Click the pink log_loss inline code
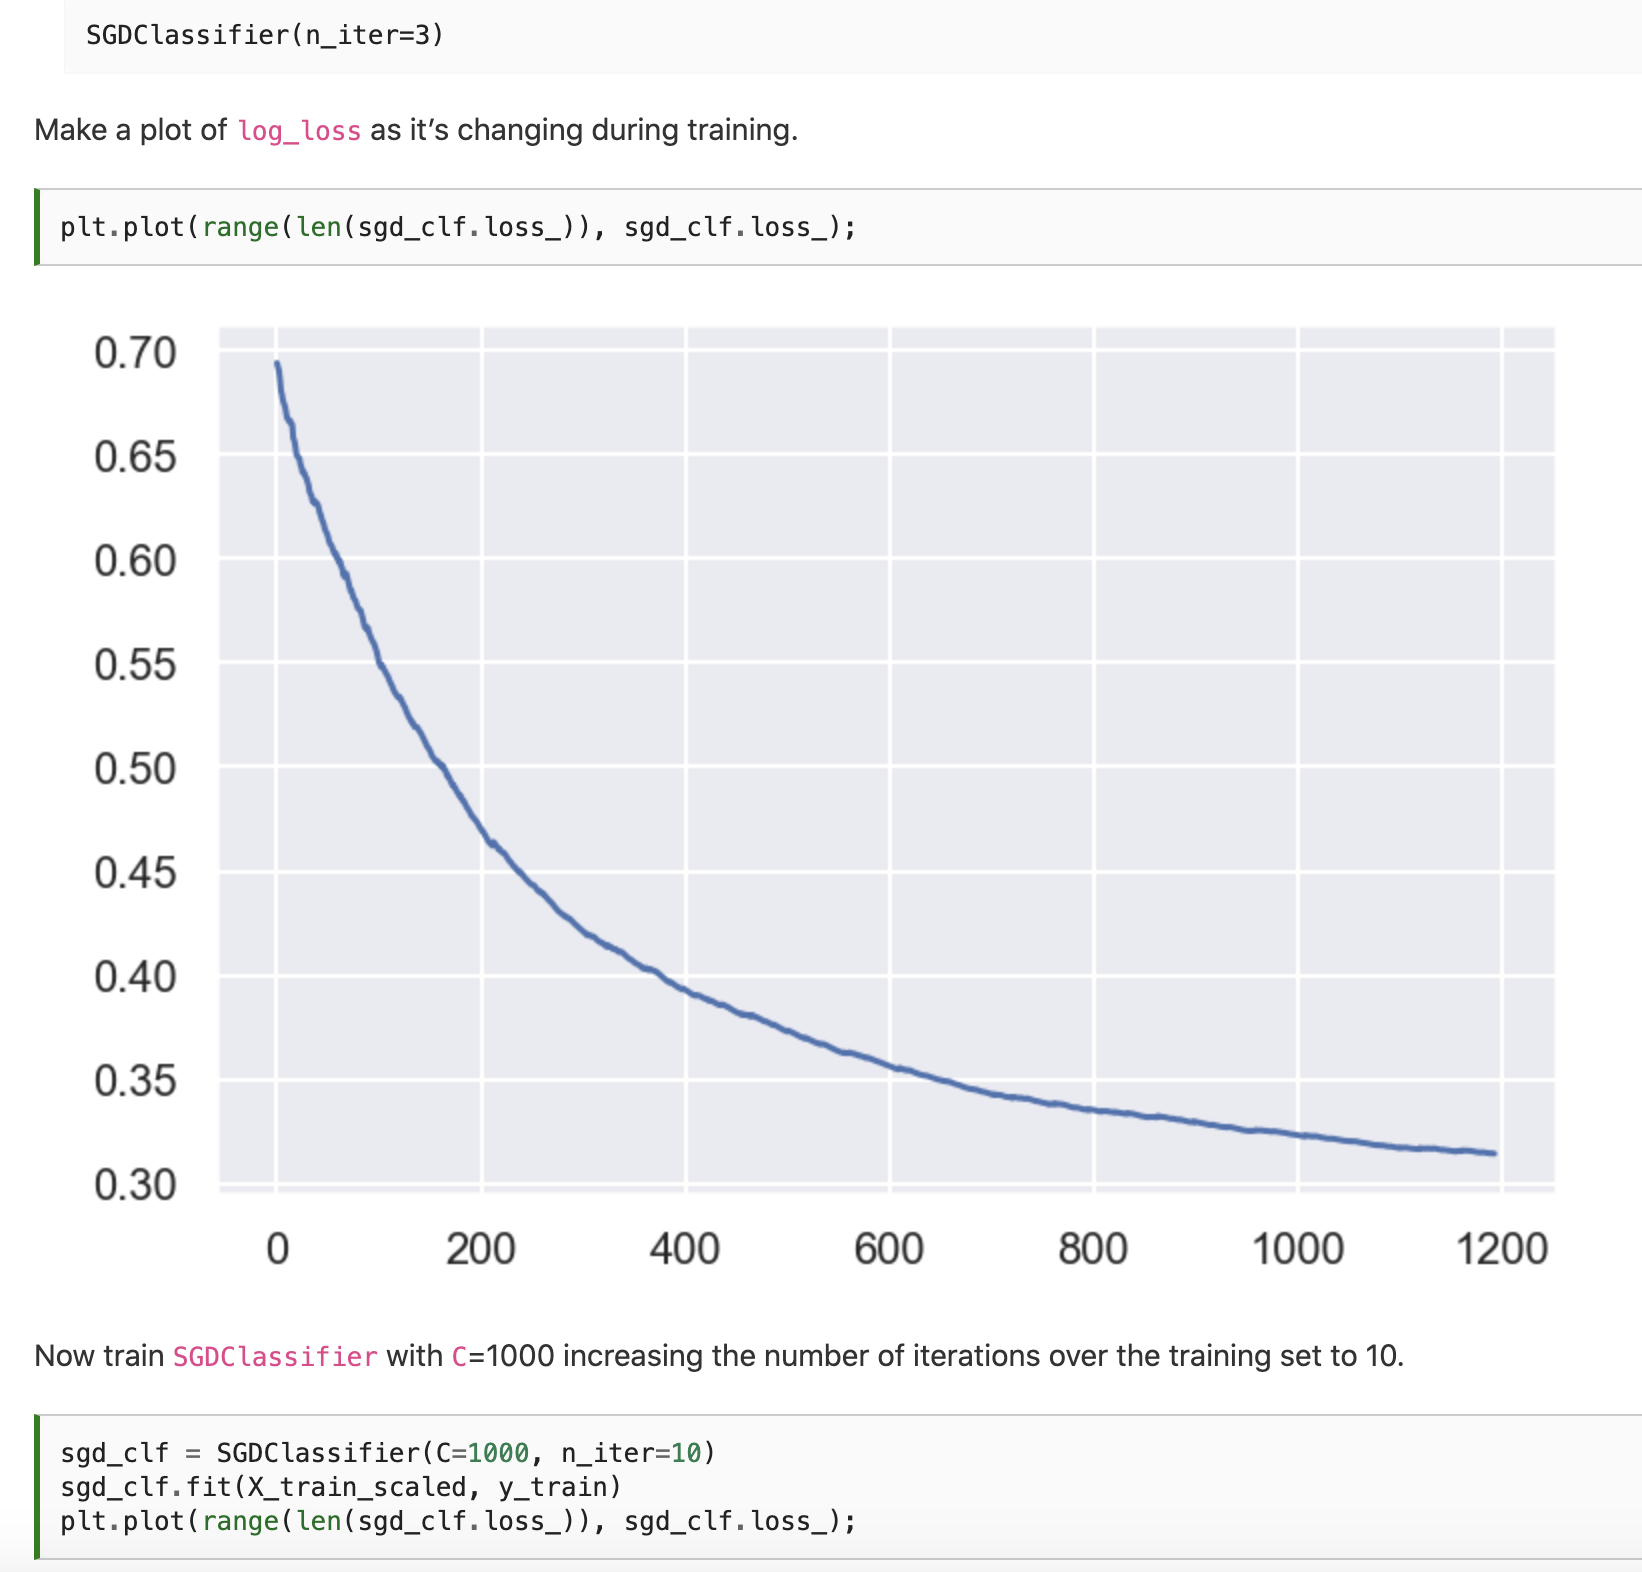The height and width of the screenshot is (1572, 1642). (299, 131)
